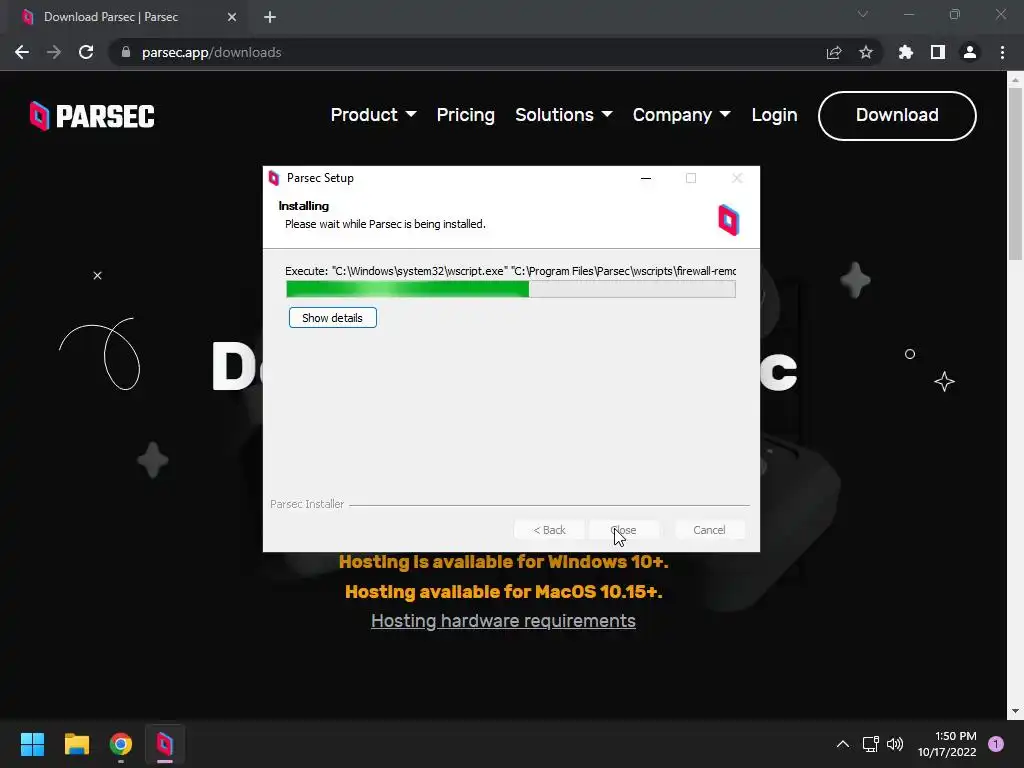Reload the parsec.app page
Image resolution: width=1024 pixels, height=768 pixels.
[x=86, y=52]
